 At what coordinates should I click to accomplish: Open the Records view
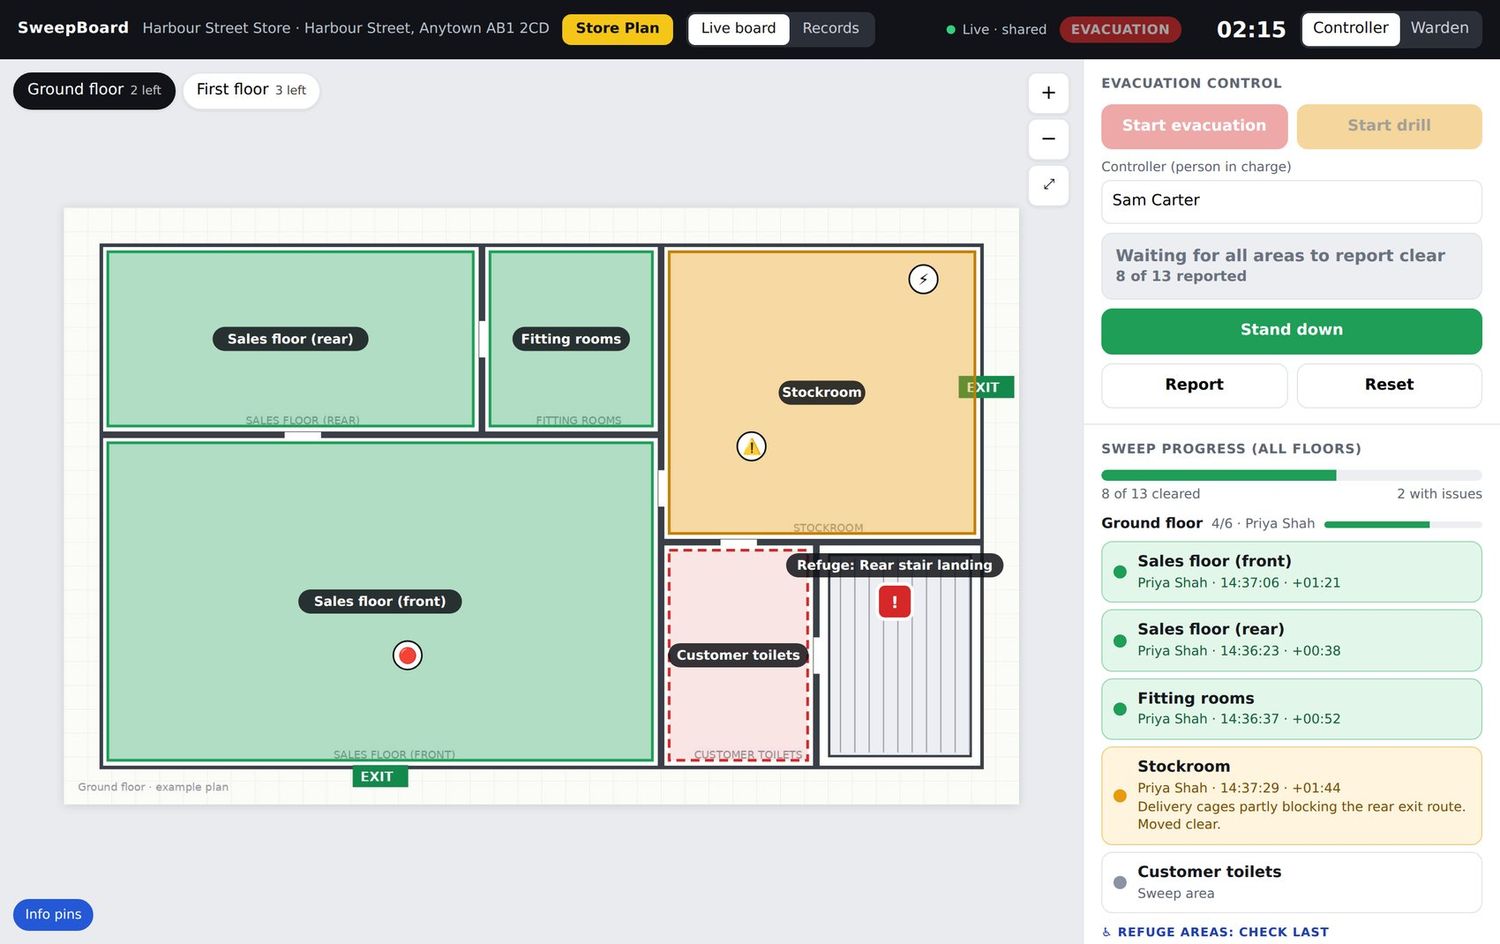click(x=830, y=29)
